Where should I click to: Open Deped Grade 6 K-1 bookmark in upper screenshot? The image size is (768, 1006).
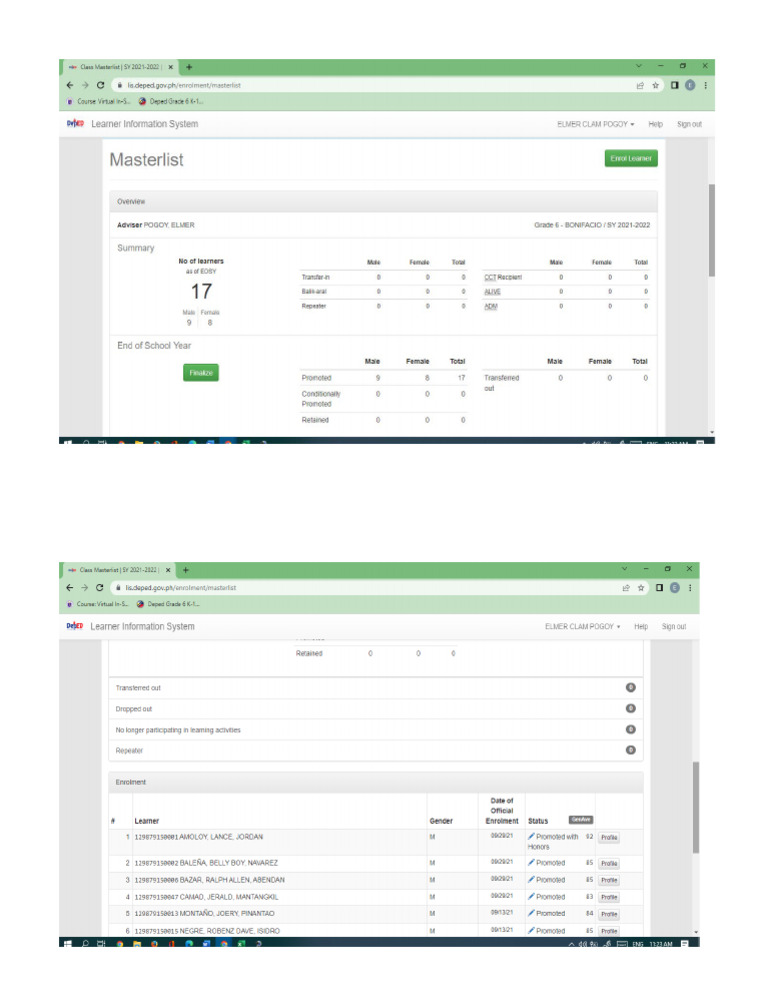pos(171,101)
